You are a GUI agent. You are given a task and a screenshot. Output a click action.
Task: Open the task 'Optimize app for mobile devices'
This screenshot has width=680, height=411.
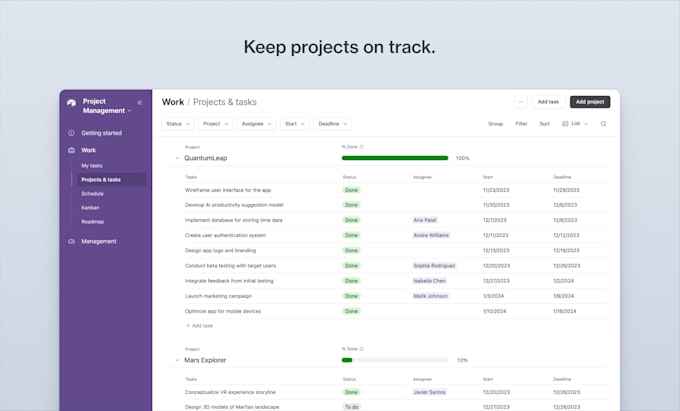click(223, 311)
